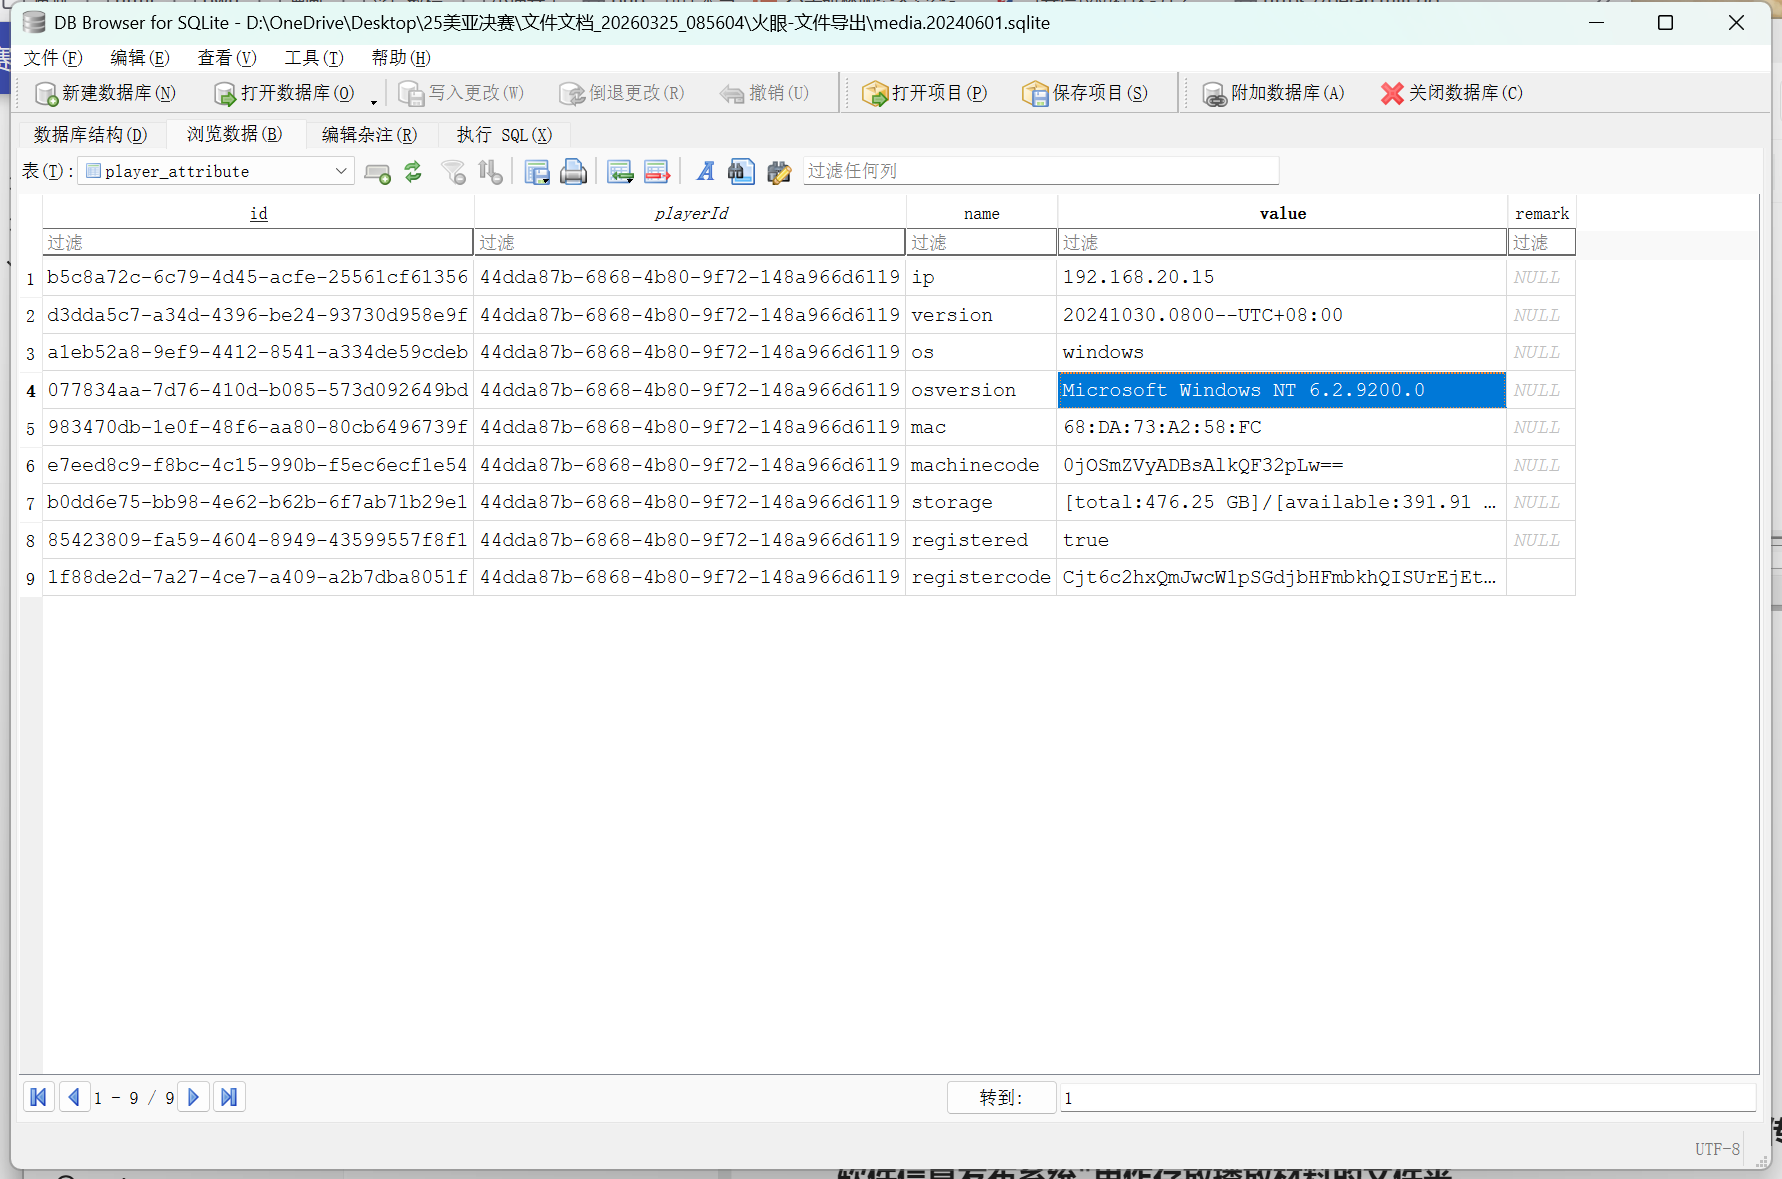Image resolution: width=1782 pixels, height=1179 pixels.
Task: Open the 工具 (Tools) menu
Action: 314,58
